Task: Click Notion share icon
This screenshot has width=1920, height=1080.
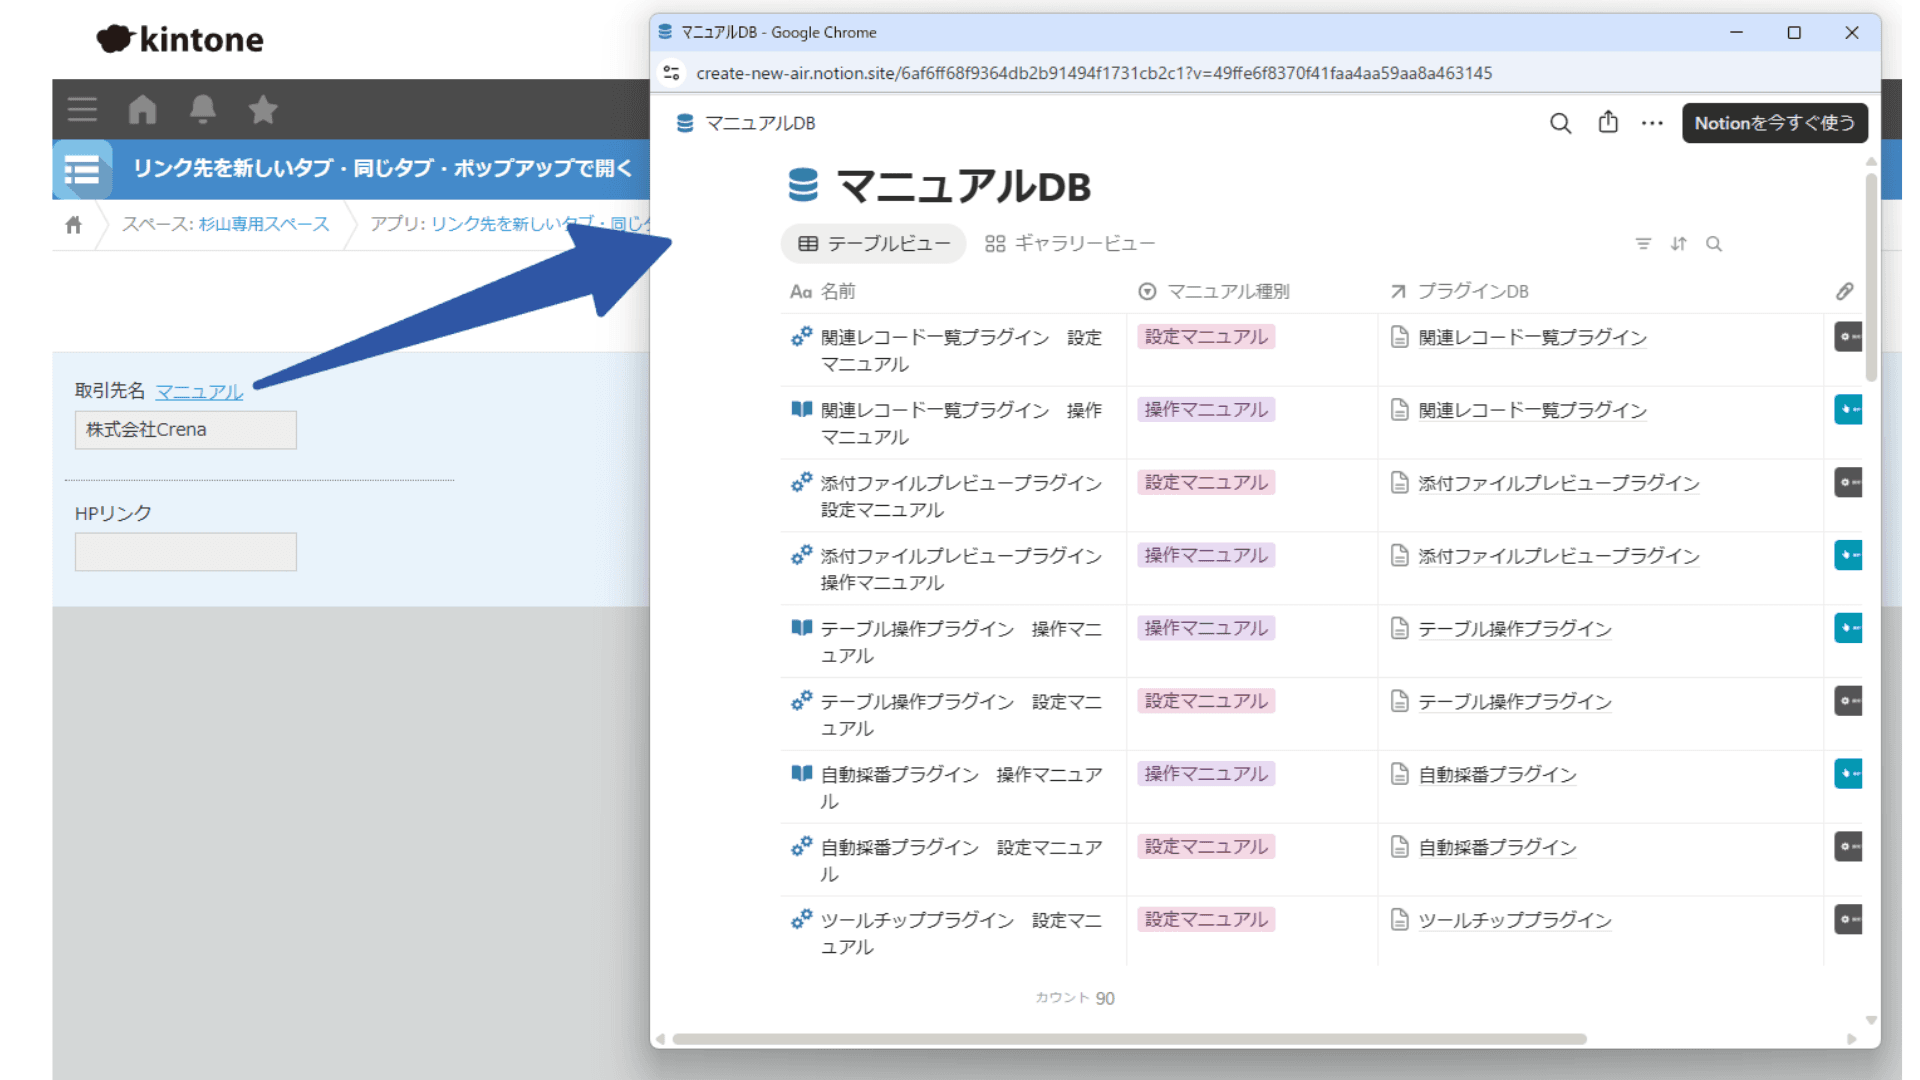Action: coord(1608,122)
